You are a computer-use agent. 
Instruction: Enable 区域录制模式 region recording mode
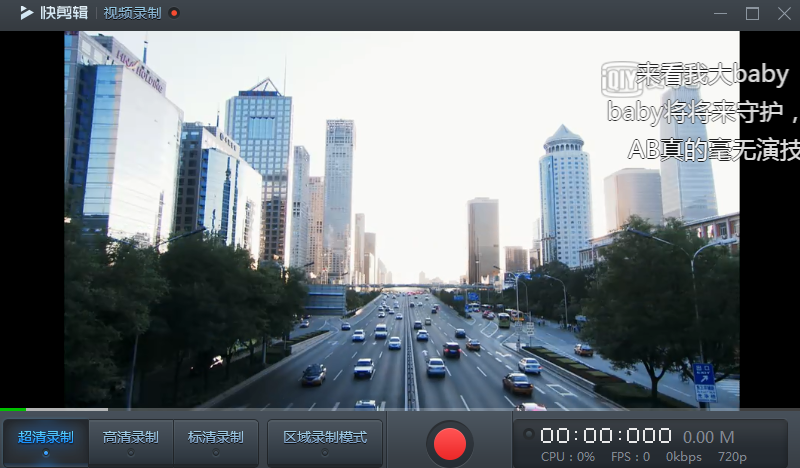pos(325,441)
